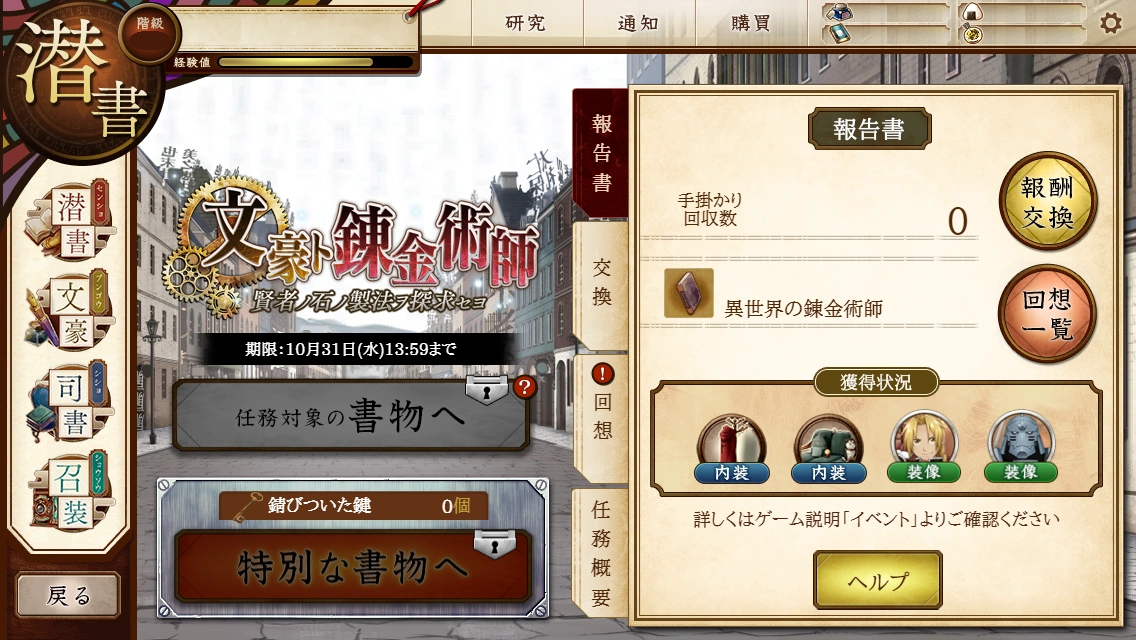Click the red candle 内装 reward icon
1136x640 pixels.
pyautogui.click(x=732, y=449)
